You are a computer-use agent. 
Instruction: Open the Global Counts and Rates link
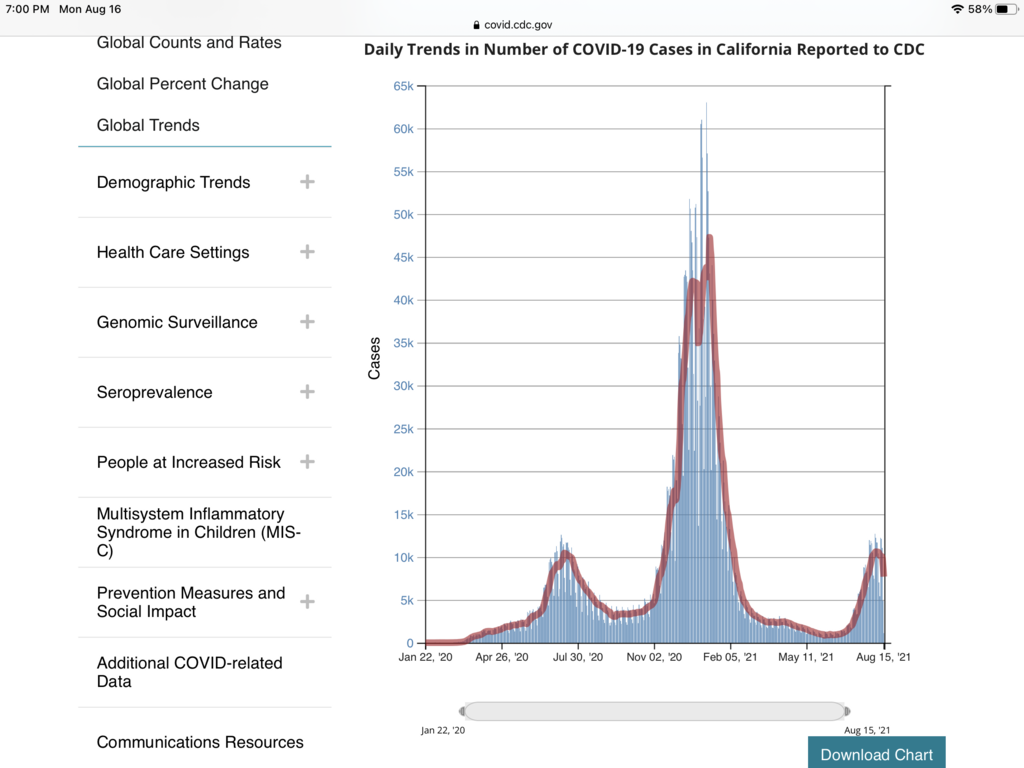click(x=189, y=43)
